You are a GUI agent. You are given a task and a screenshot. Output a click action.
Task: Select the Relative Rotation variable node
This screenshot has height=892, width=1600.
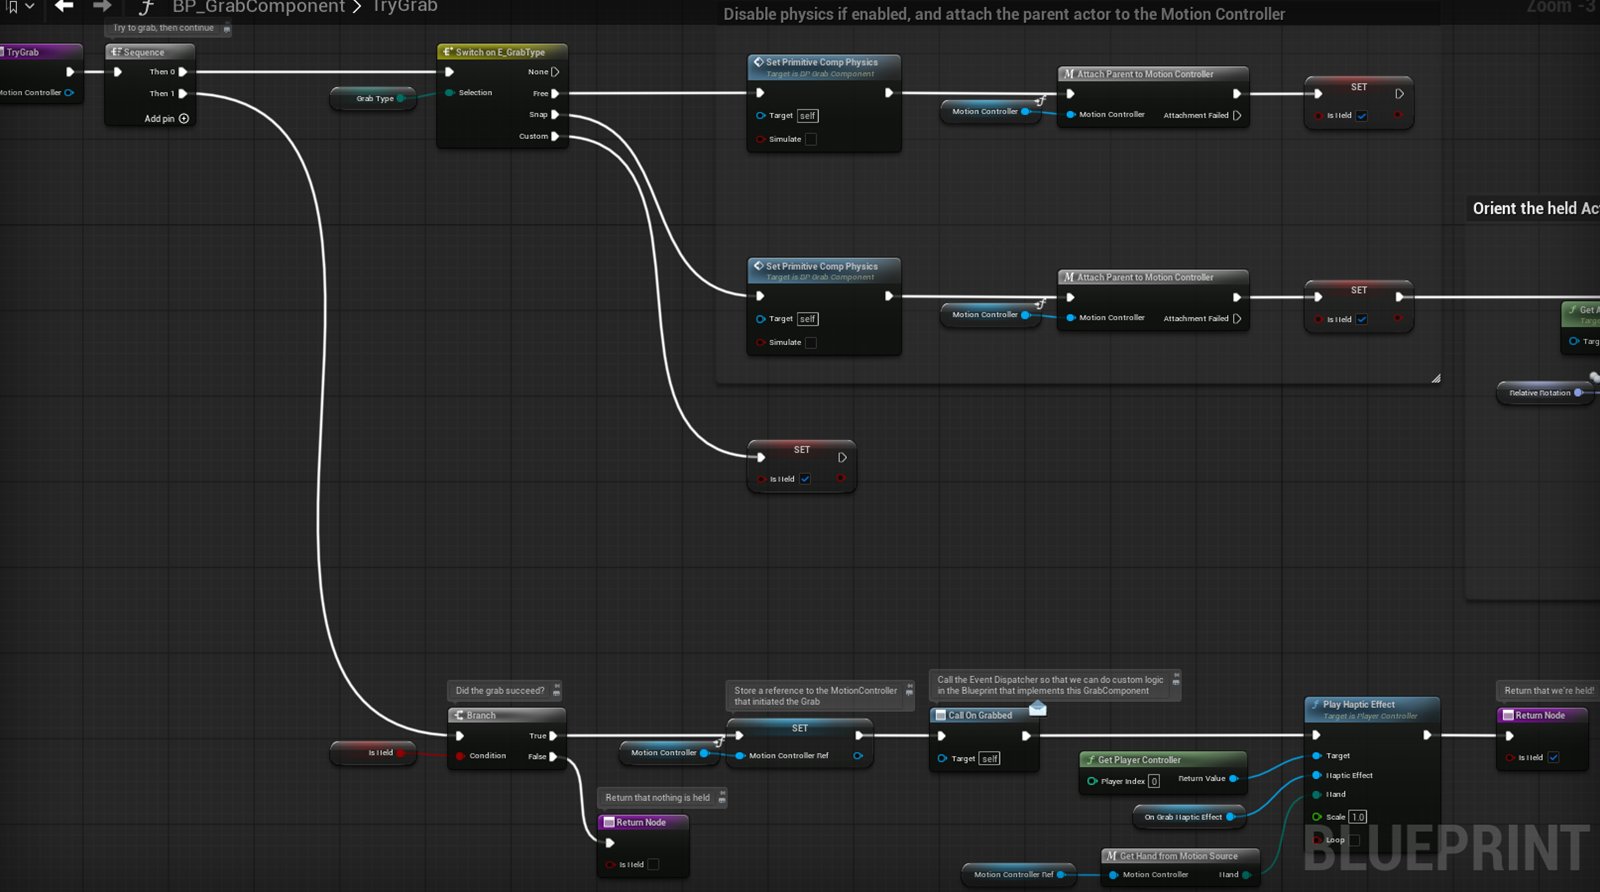pyautogui.click(x=1545, y=393)
